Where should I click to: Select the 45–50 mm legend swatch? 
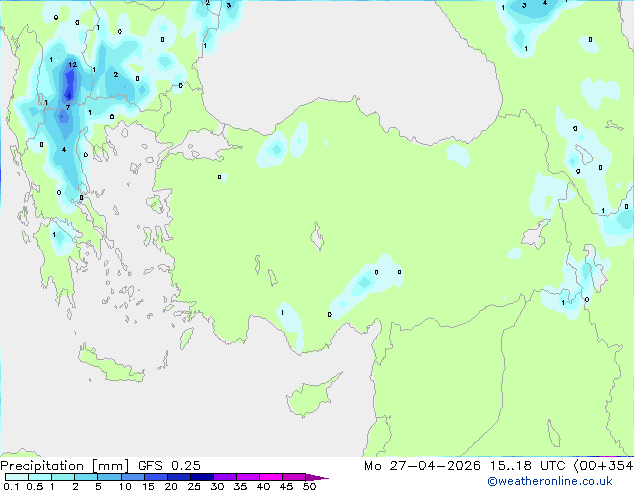(294, 477)
